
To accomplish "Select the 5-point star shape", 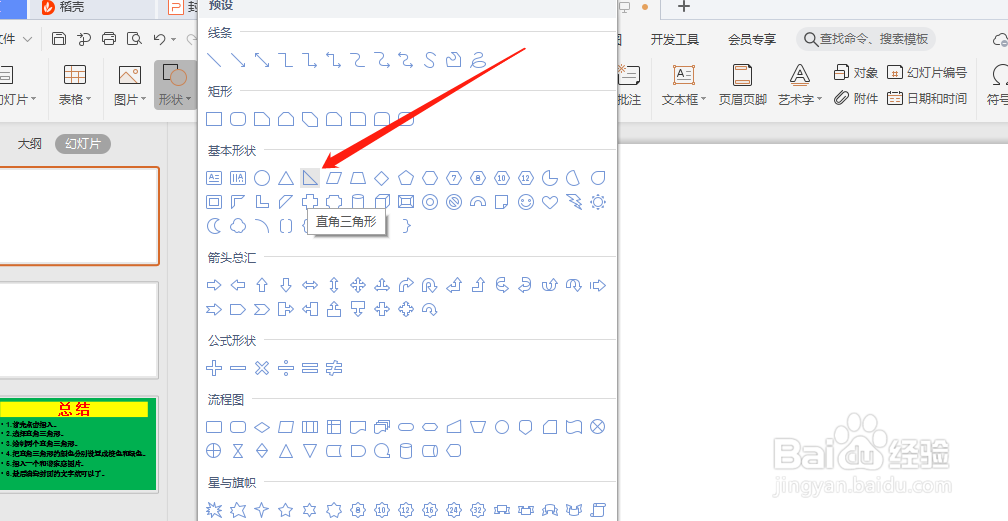I will click(x=286, y=510).
